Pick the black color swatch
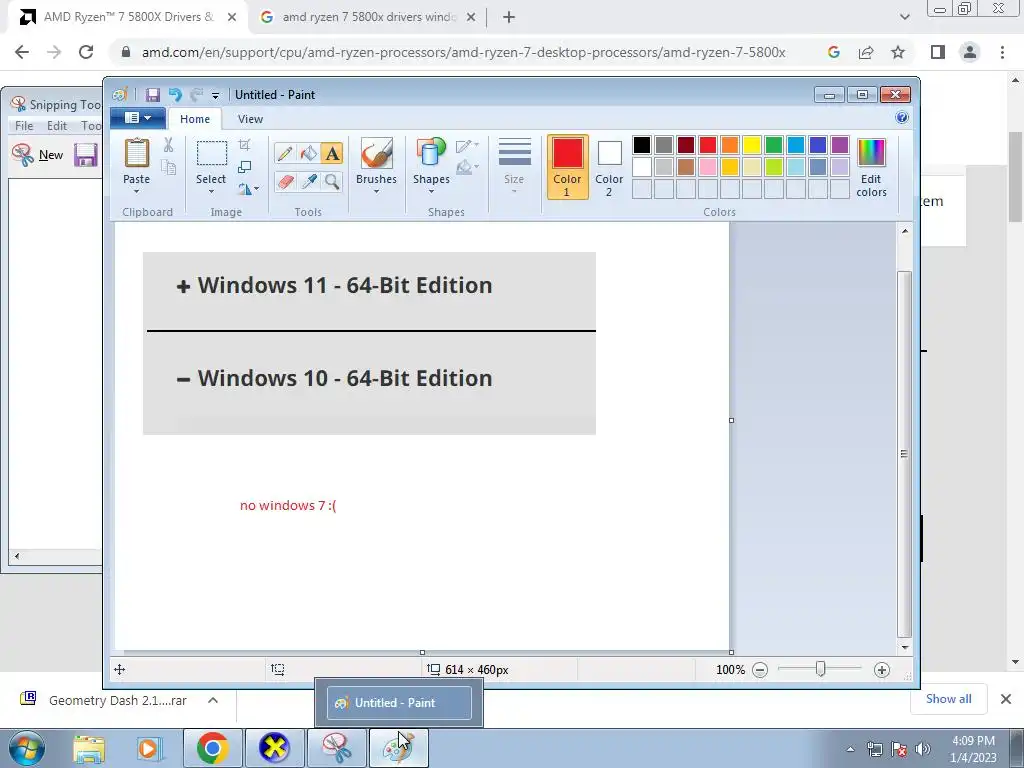 click(x=642, y=145)
